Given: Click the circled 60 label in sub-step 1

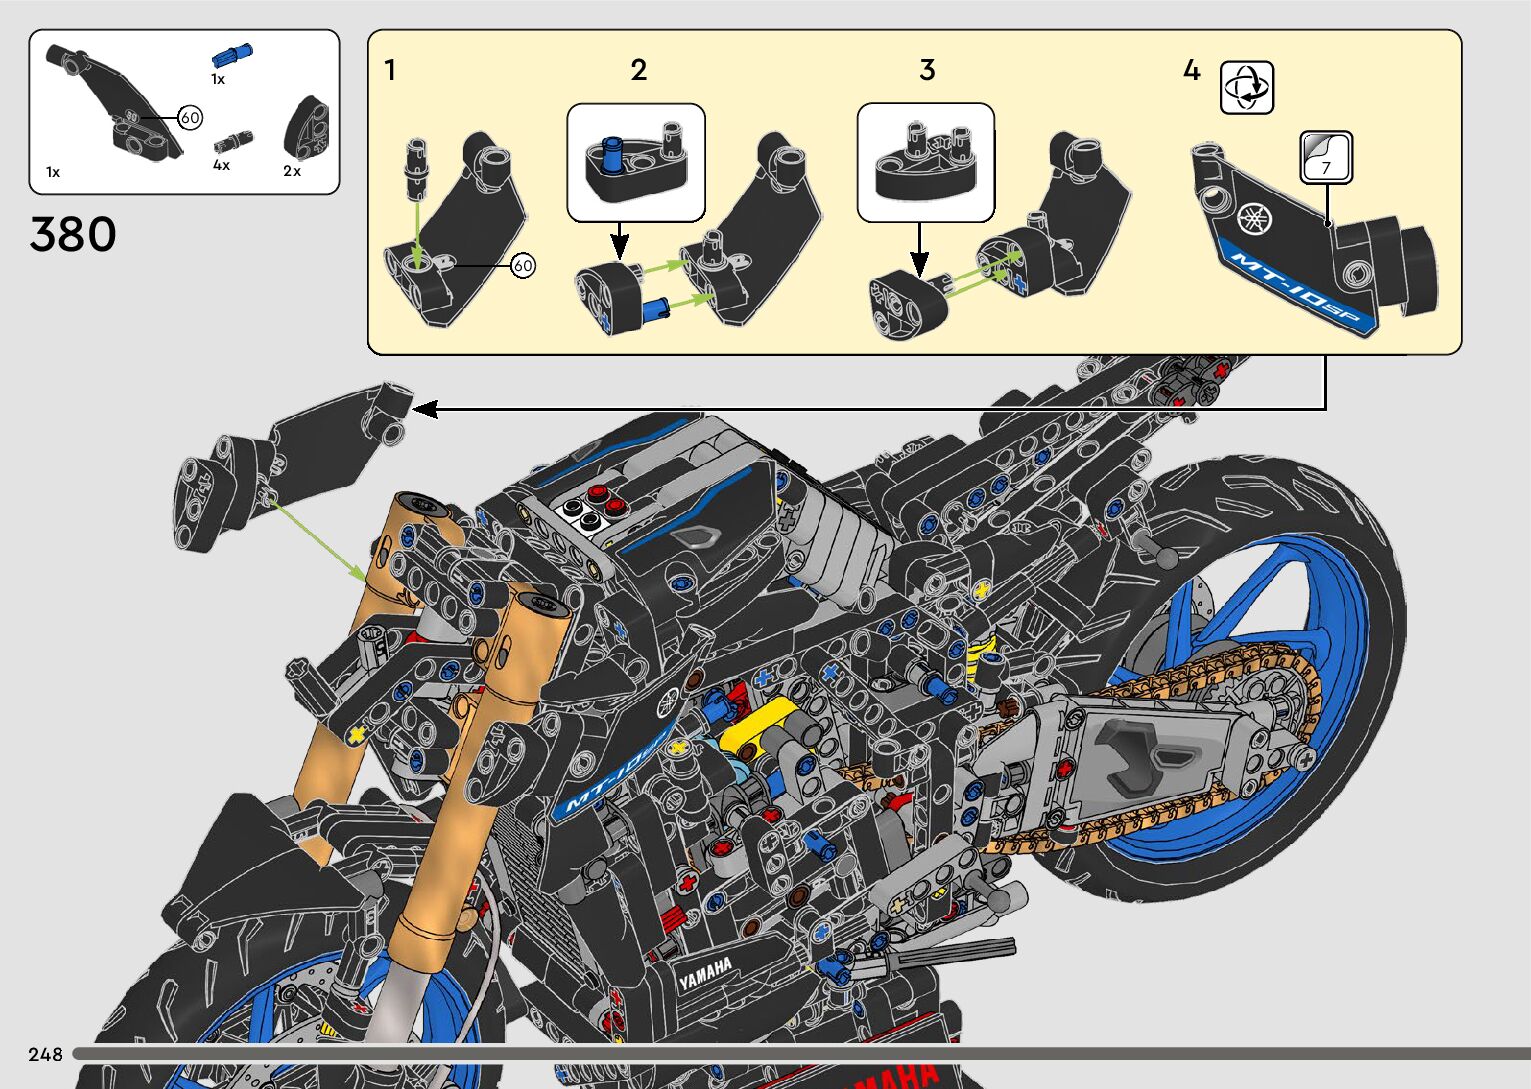Looking at the screenshot, I should 522,265.
